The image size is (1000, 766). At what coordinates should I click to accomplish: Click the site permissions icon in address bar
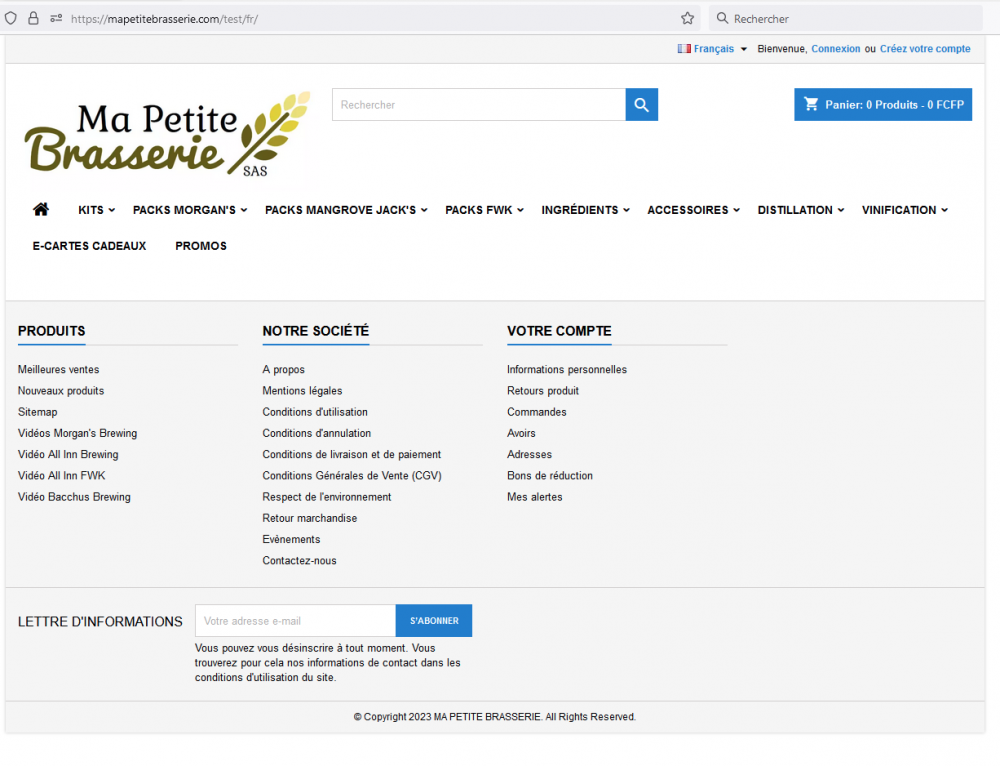(56, 18)
